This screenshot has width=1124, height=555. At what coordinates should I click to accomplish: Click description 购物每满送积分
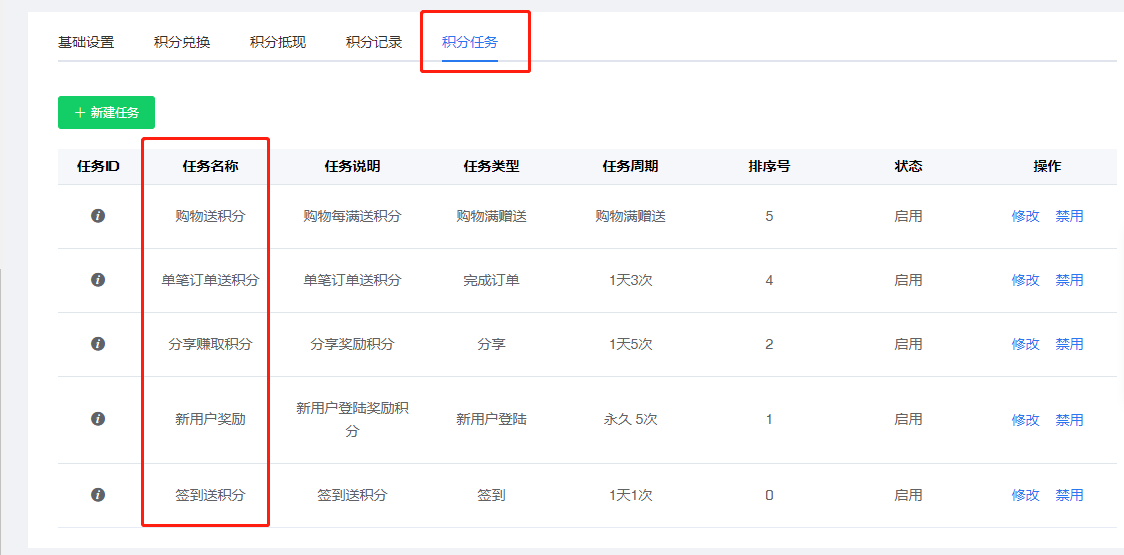pyautogui.click(x=352, y=216)
